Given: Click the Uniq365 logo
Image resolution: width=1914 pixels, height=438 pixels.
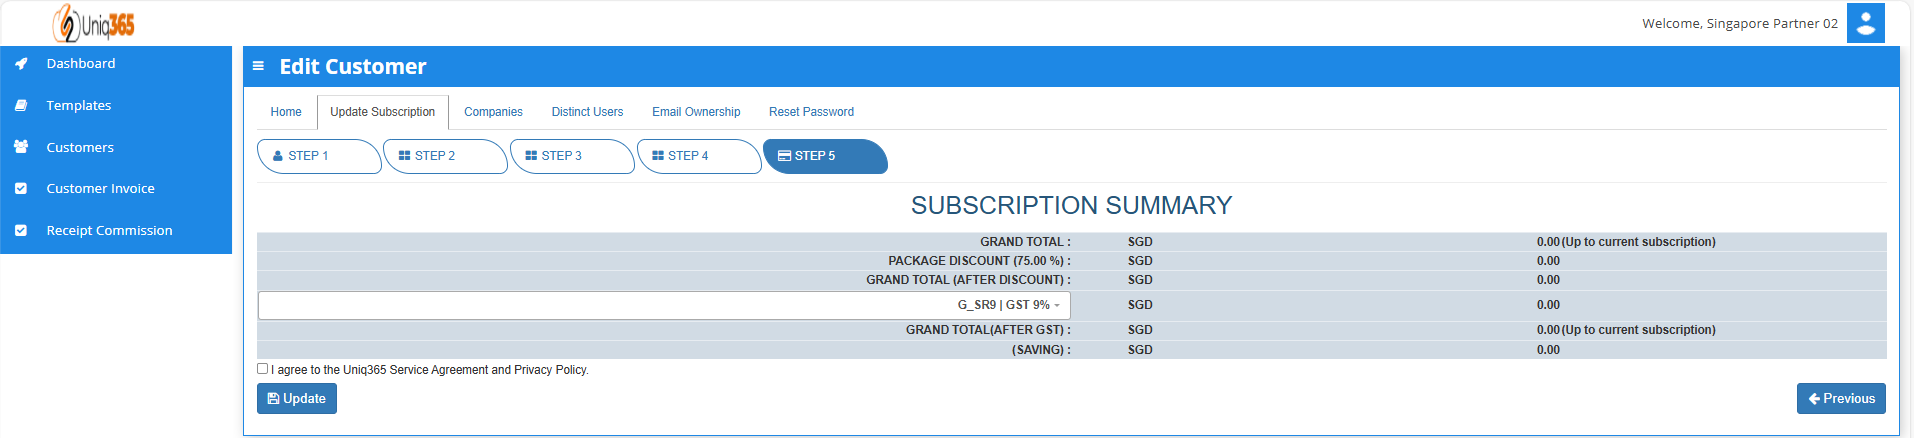Looking at the screenshot, I should [94, 23].
